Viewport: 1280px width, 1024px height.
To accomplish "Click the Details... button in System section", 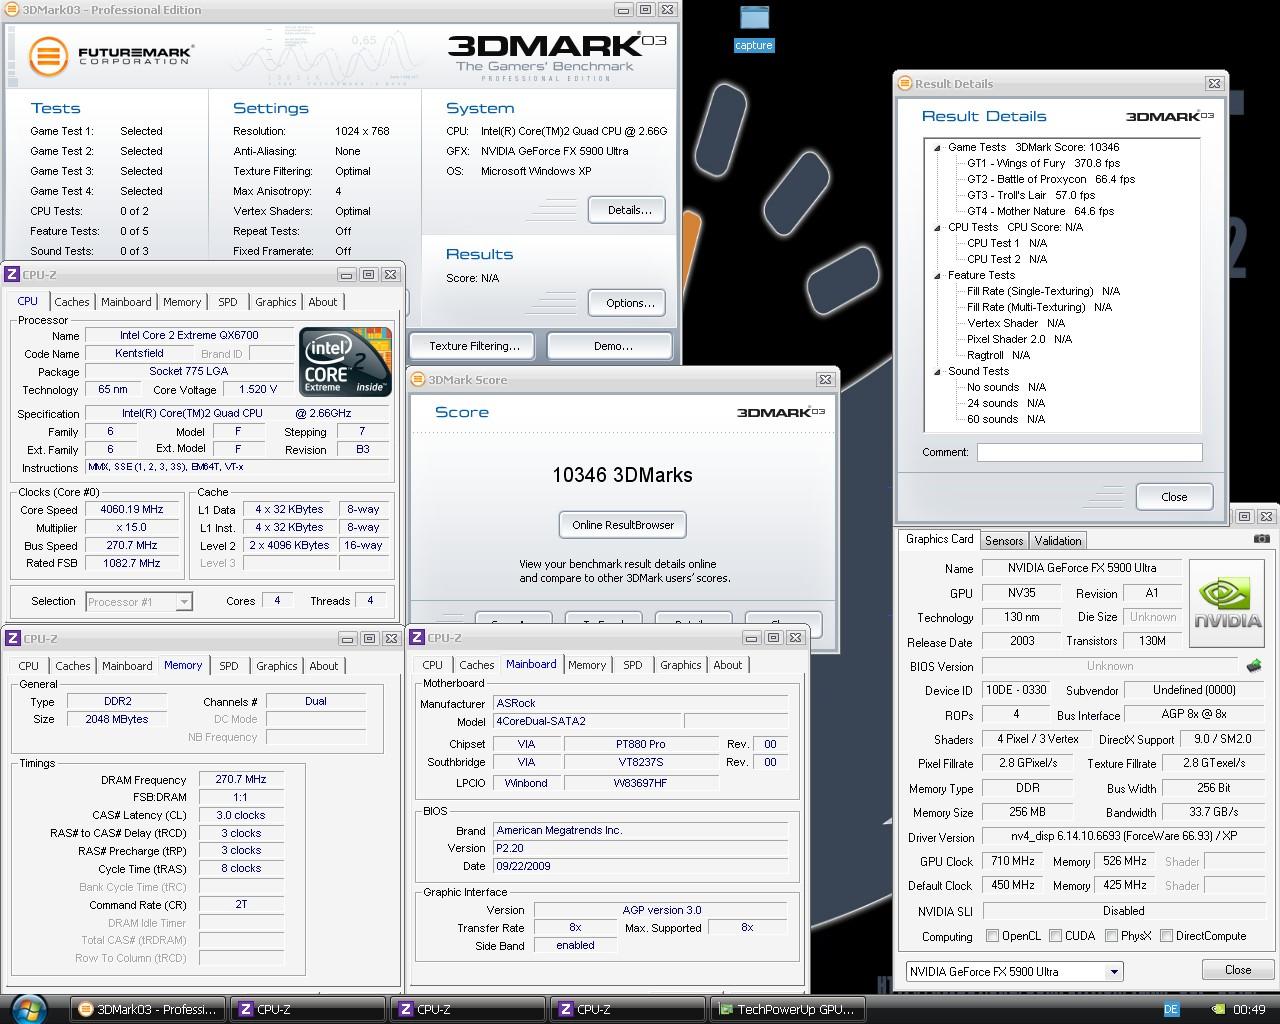I will 629,210.
